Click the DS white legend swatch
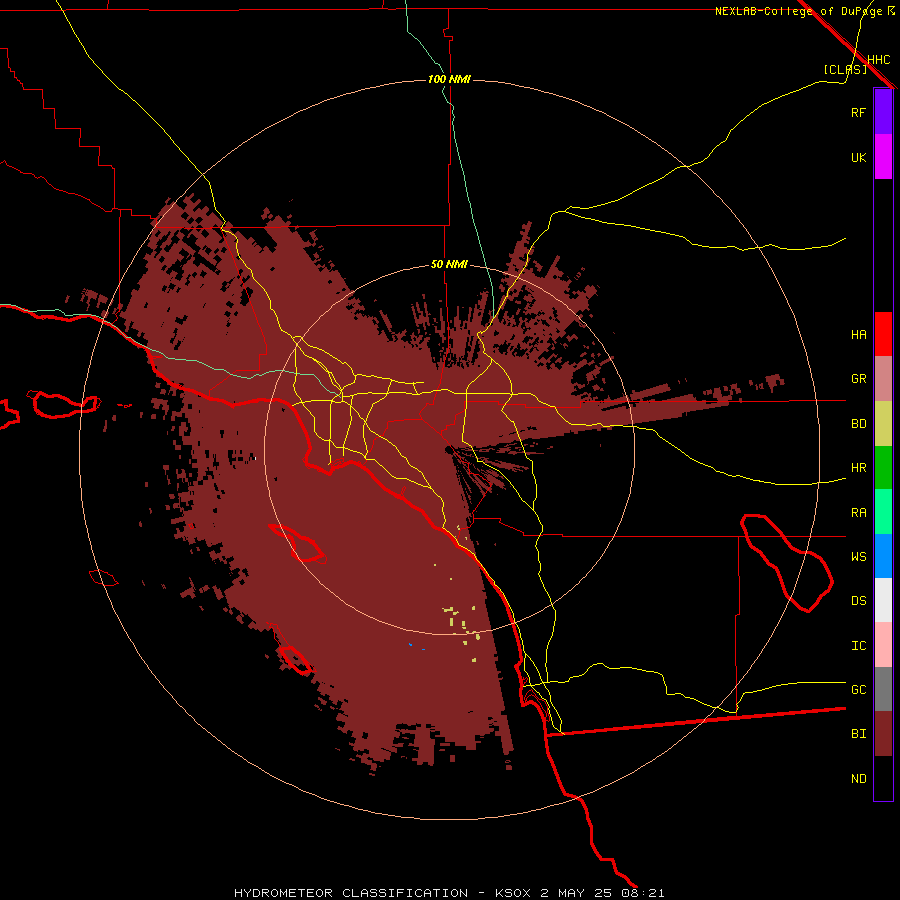Screen dimensions: 900x900 pos(883,600)
